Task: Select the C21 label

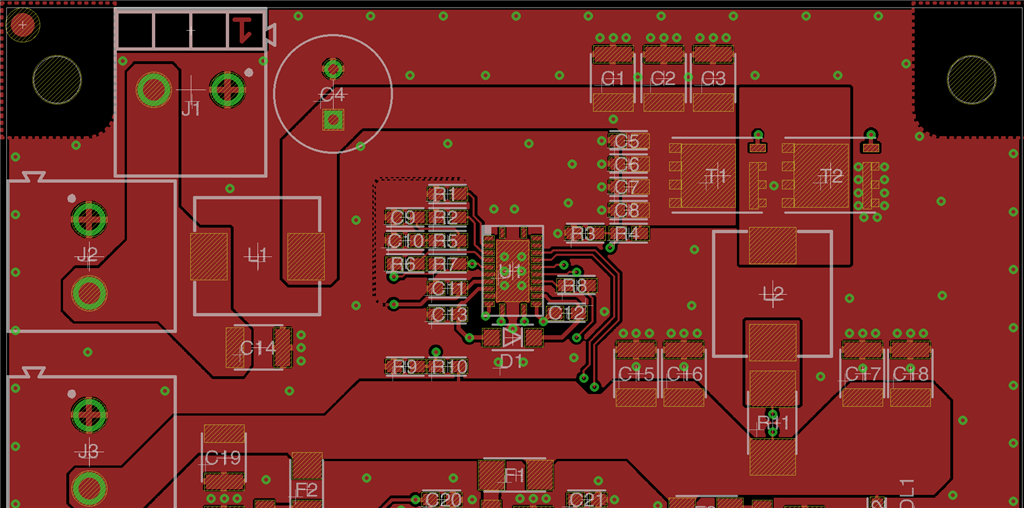Action: coord(585,500)
